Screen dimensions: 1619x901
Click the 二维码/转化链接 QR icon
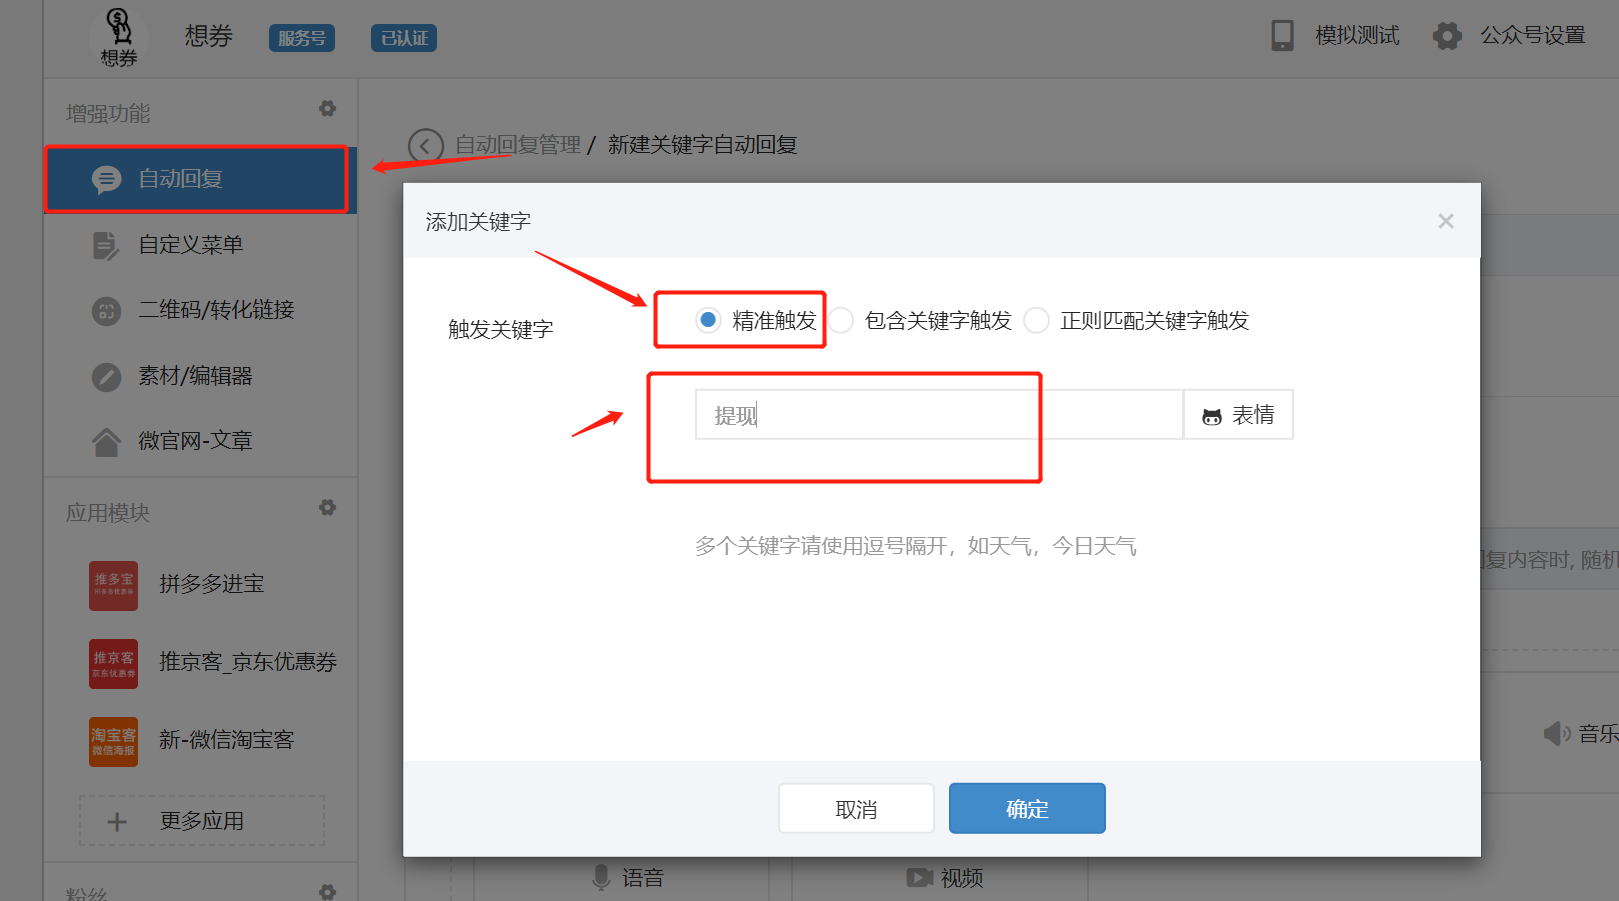click(106, 311)
